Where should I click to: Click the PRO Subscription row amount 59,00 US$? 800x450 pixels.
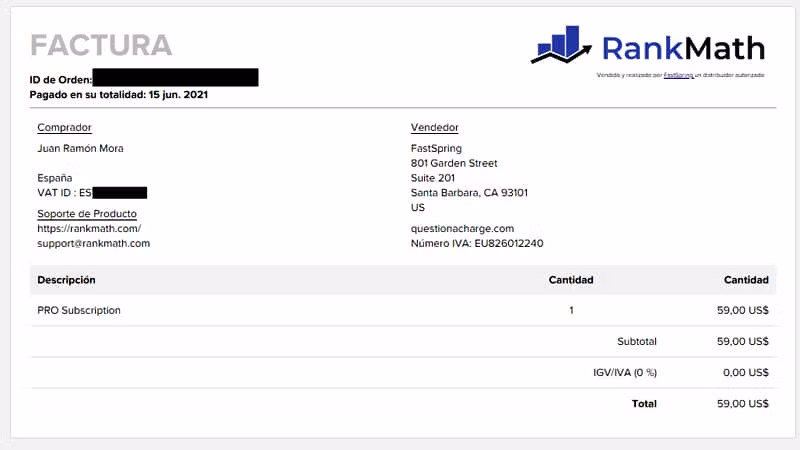[742, 310]
